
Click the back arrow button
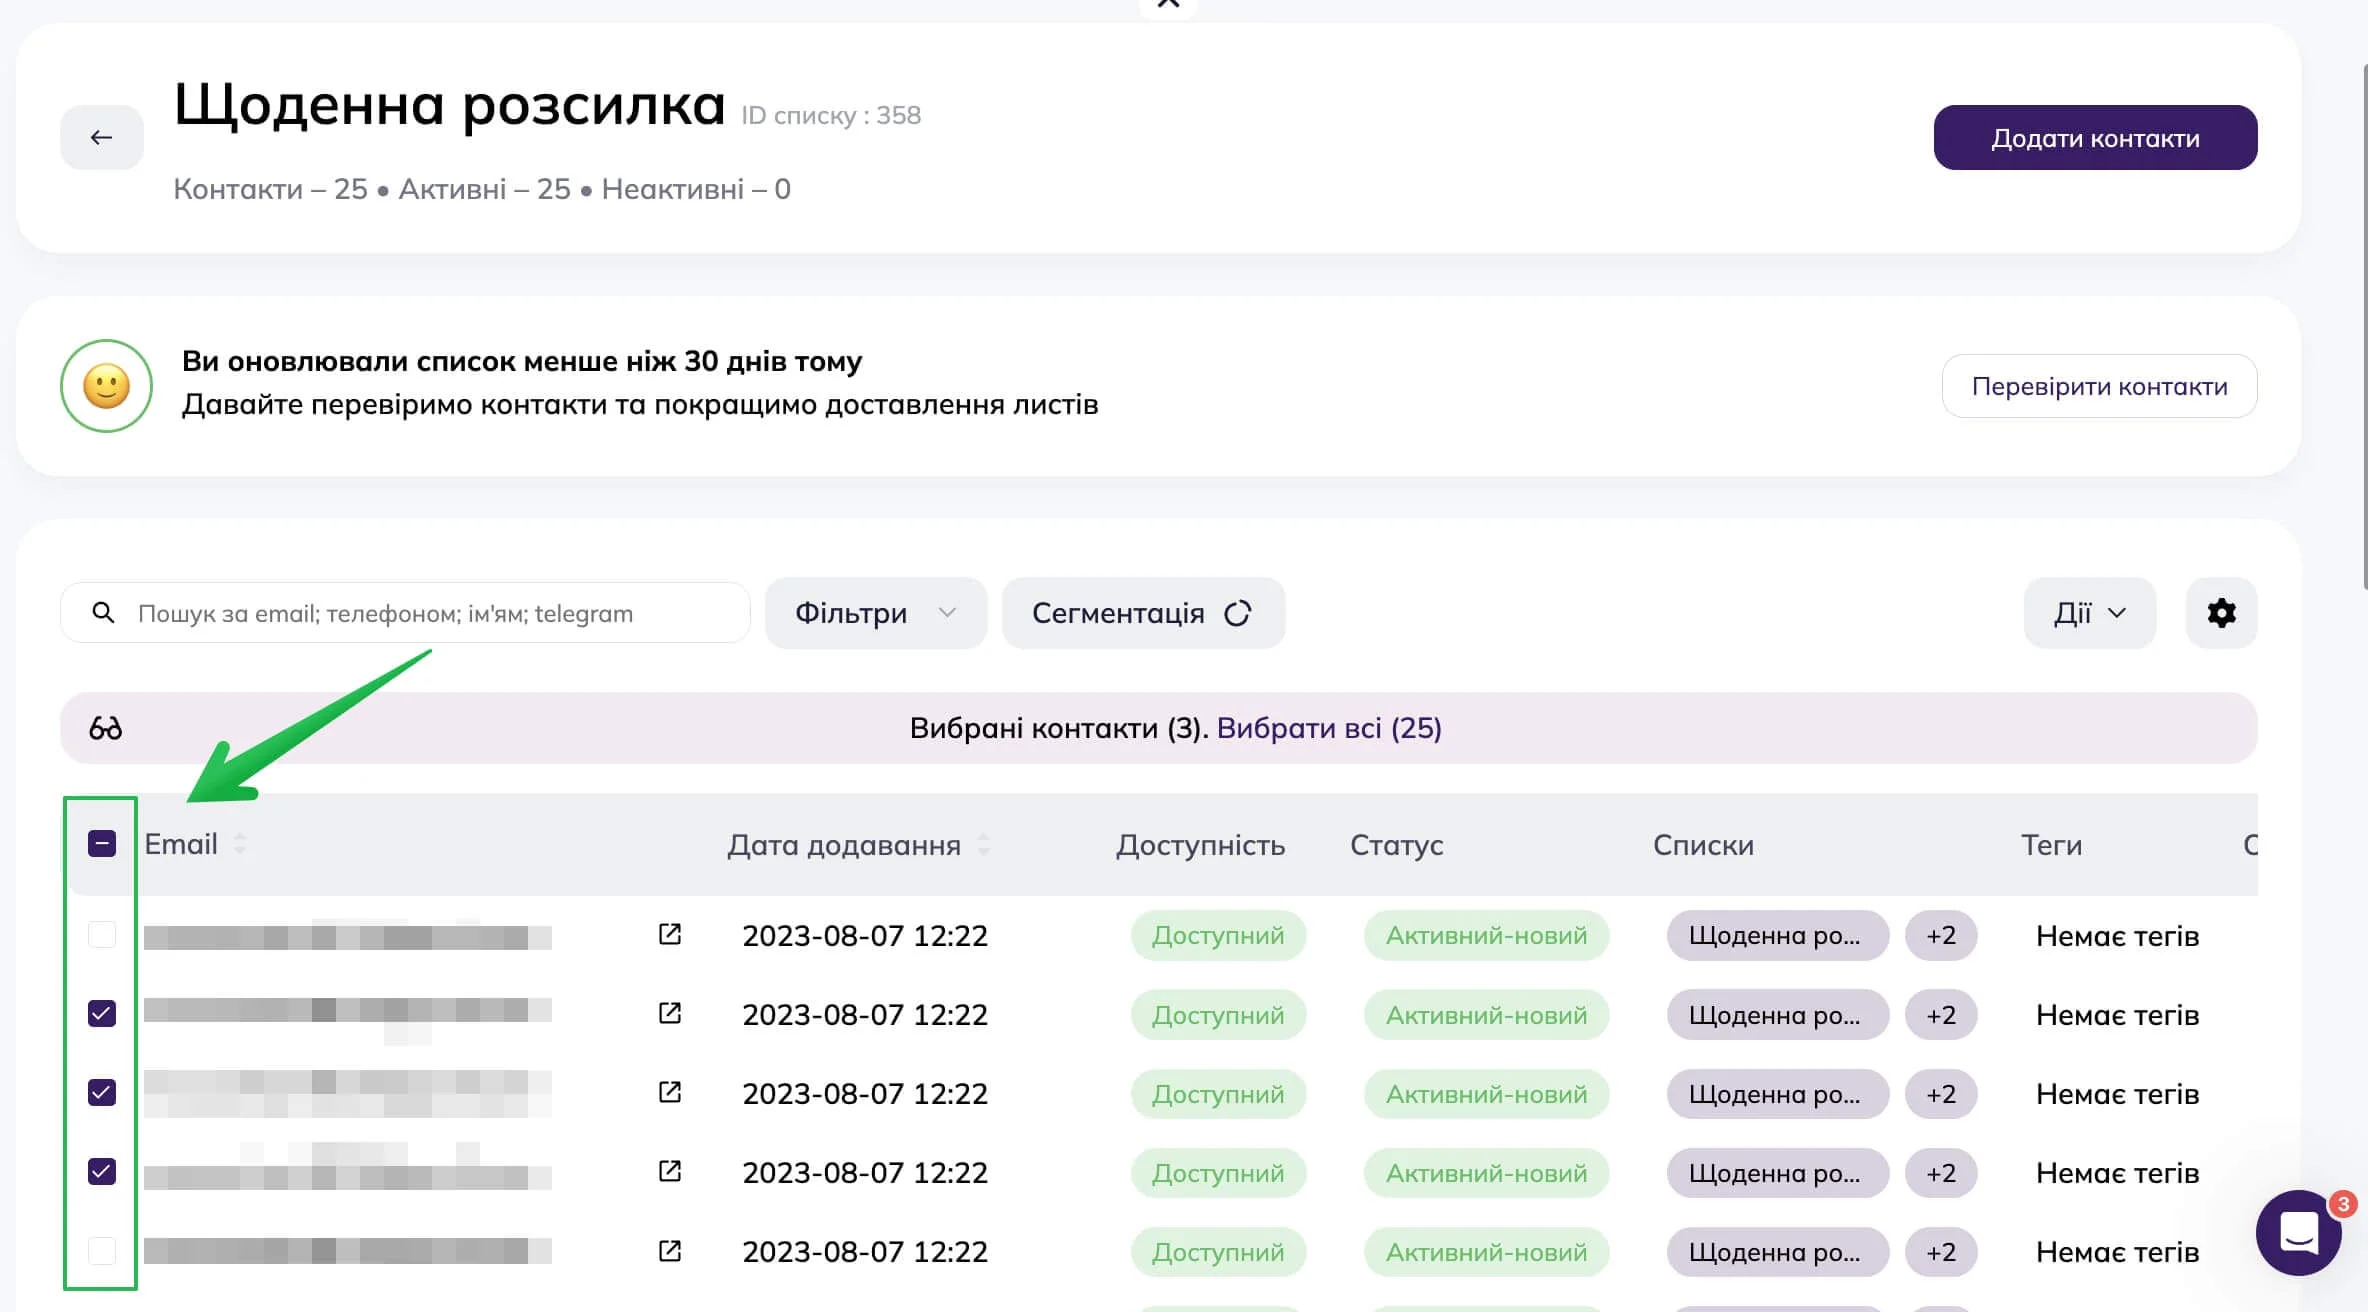[x=101, y=137]
